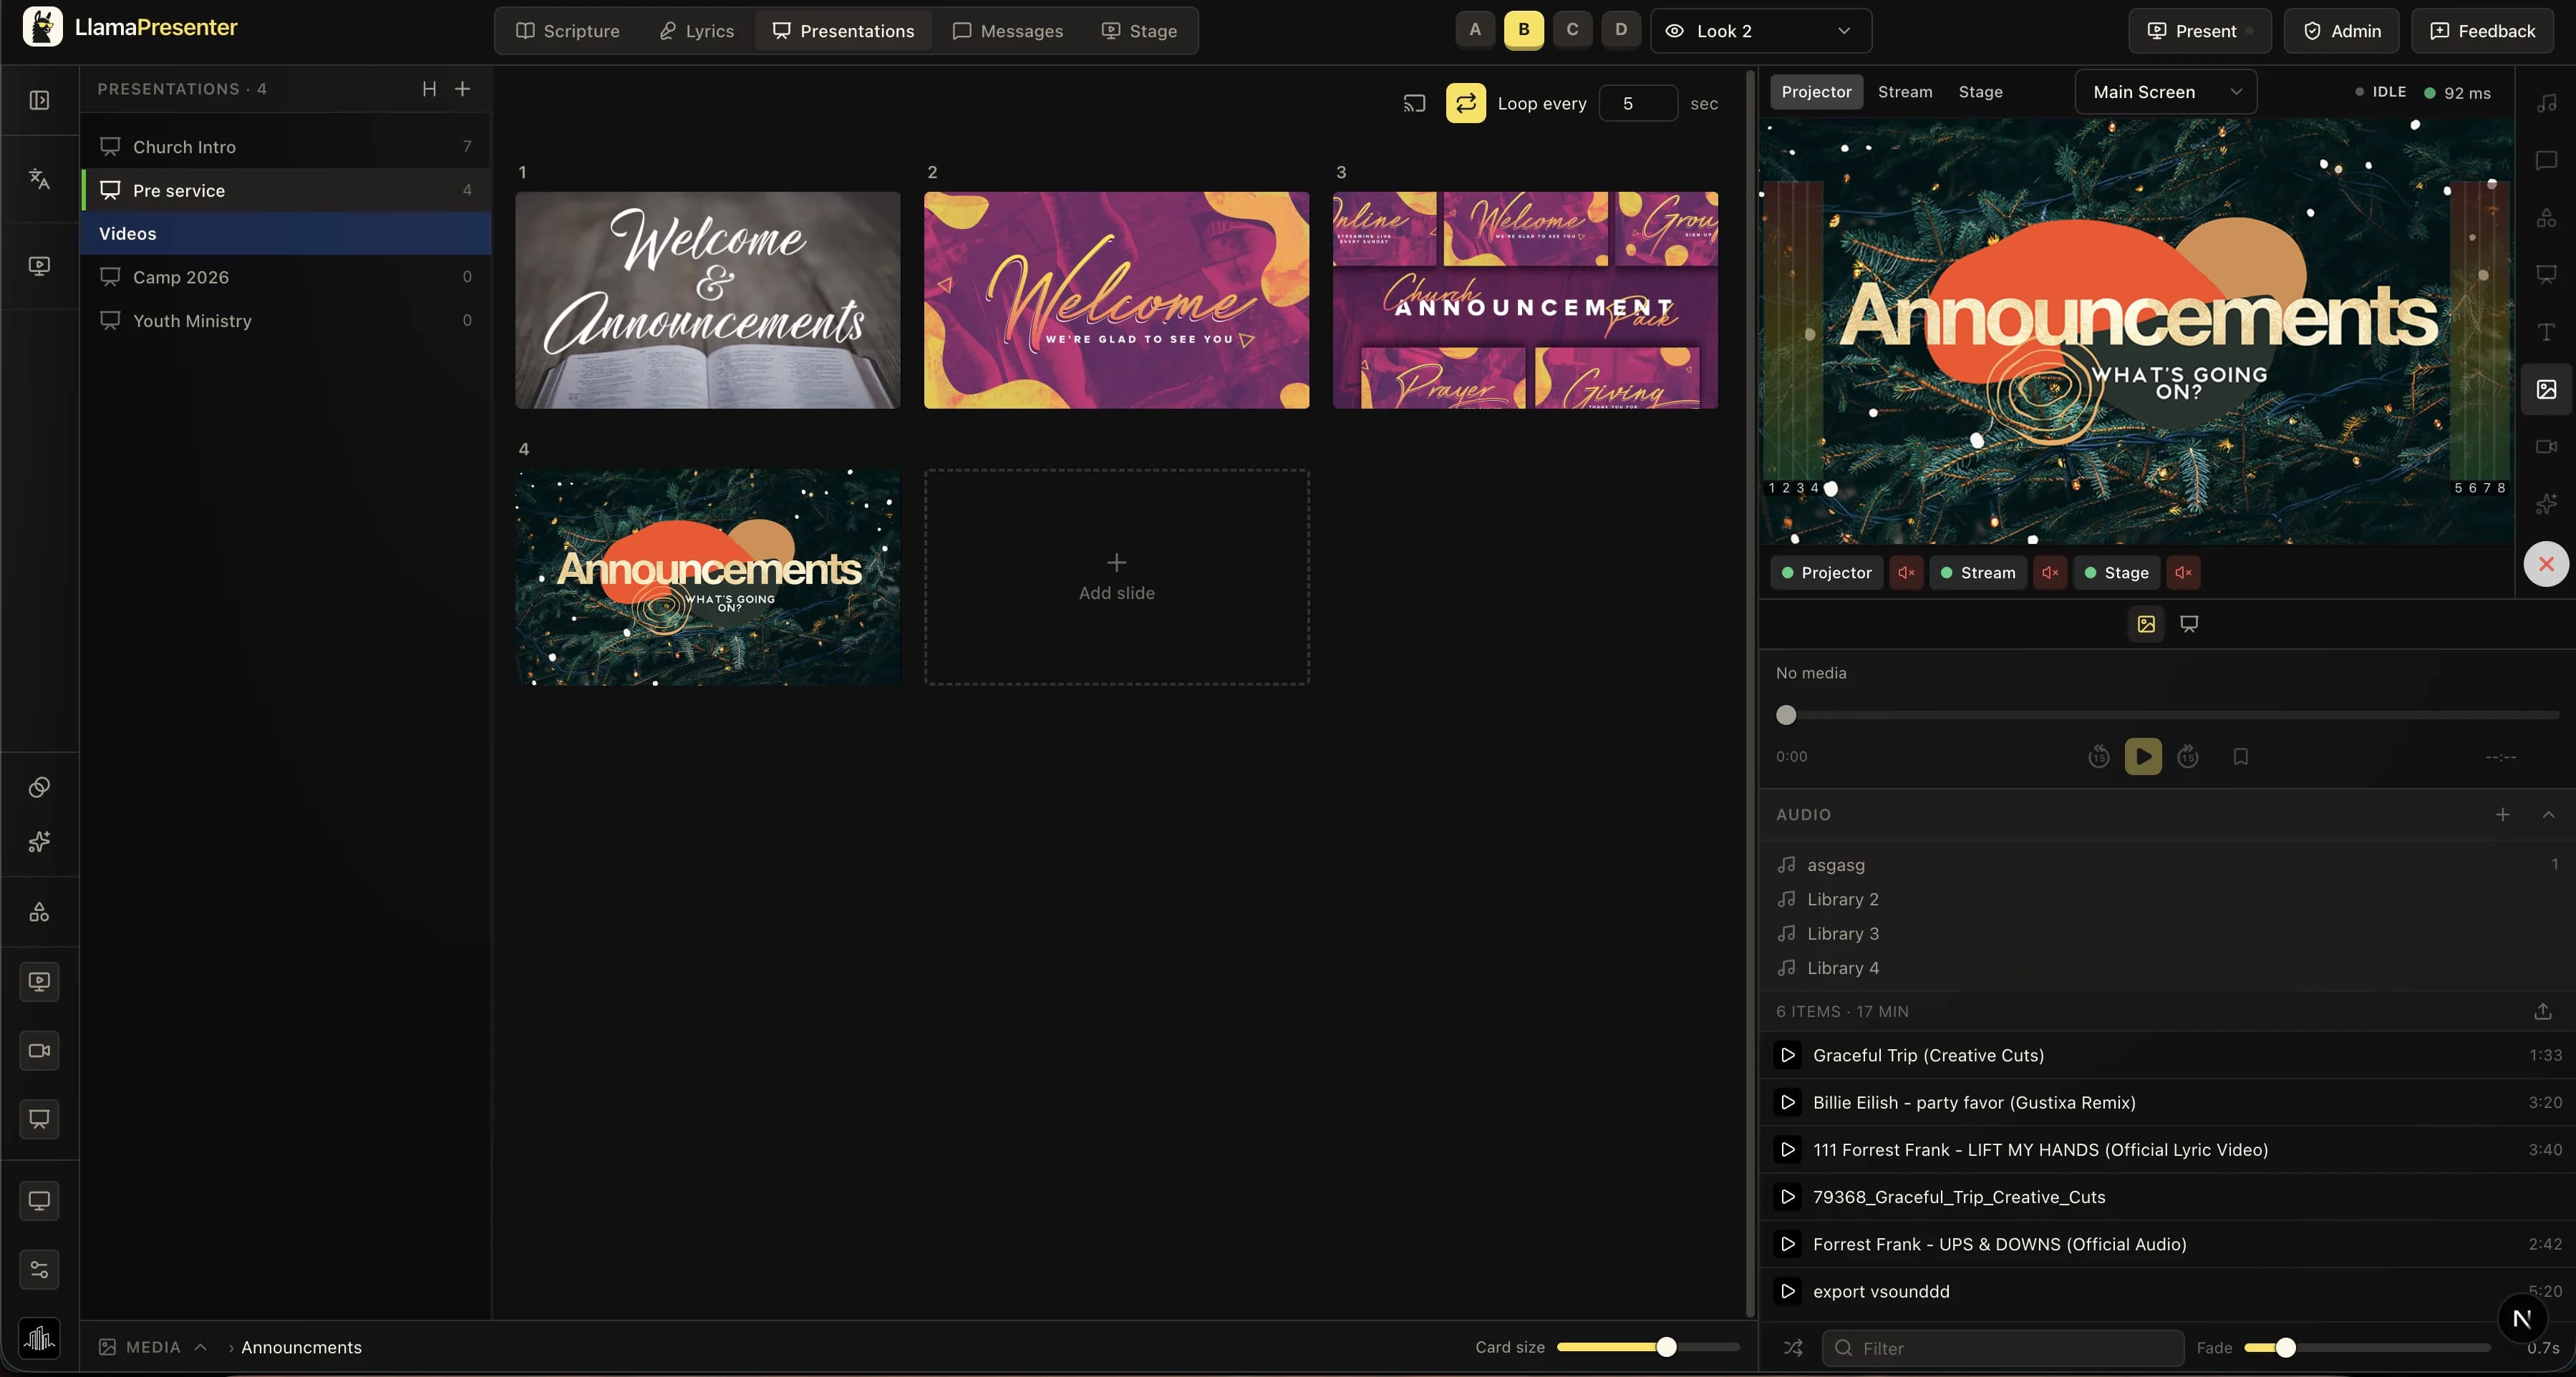Open the Look 2 dropdown
Image resolution: width=2576 pixels, height=1377 pixels.
[x=1760, y=31]
